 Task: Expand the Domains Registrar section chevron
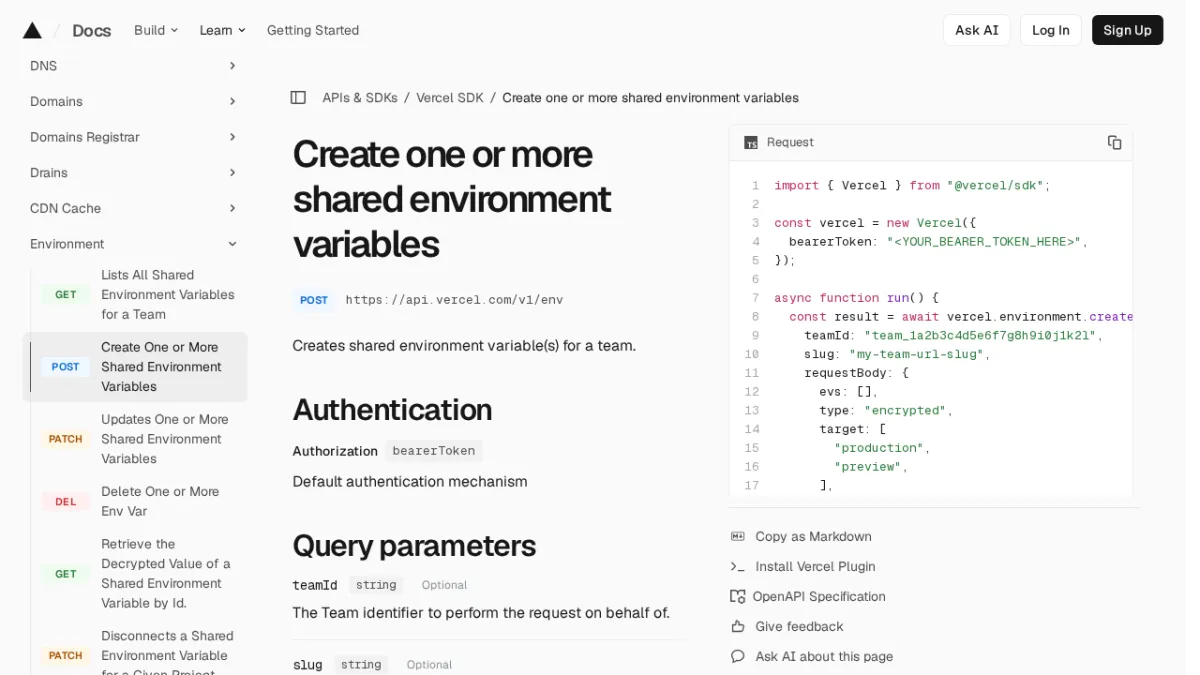click(x=232, y=137)
